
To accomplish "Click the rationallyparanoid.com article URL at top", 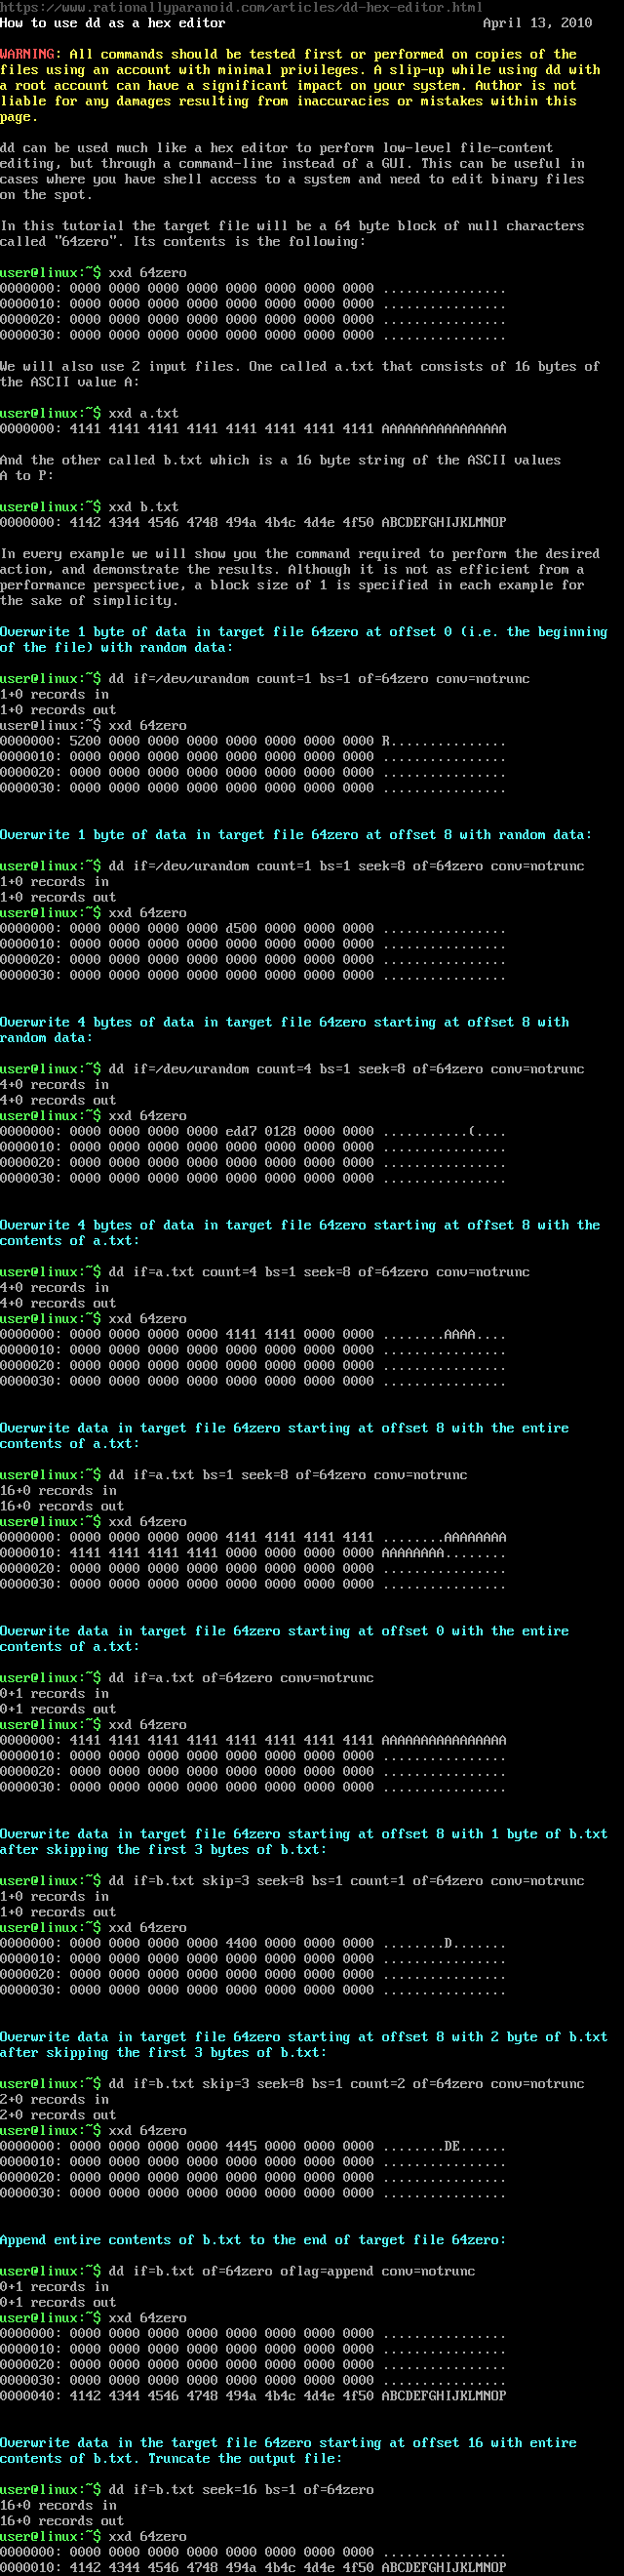I will click(241, 6).
